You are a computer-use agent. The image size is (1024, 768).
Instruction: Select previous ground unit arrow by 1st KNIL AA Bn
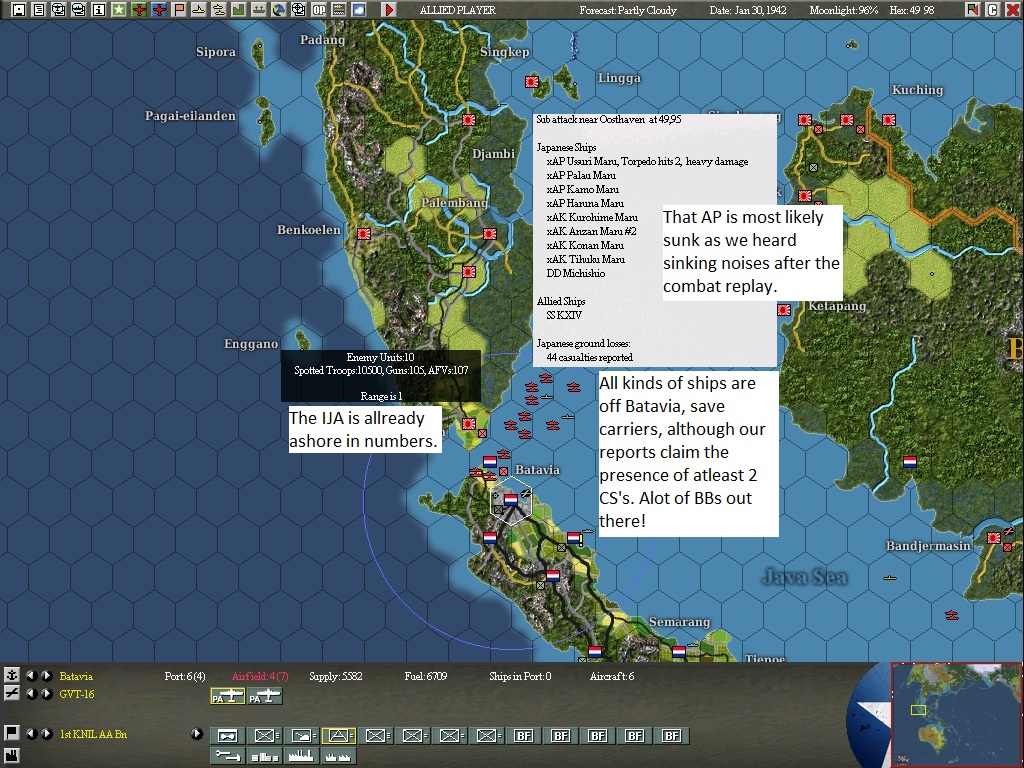[31, 734]
